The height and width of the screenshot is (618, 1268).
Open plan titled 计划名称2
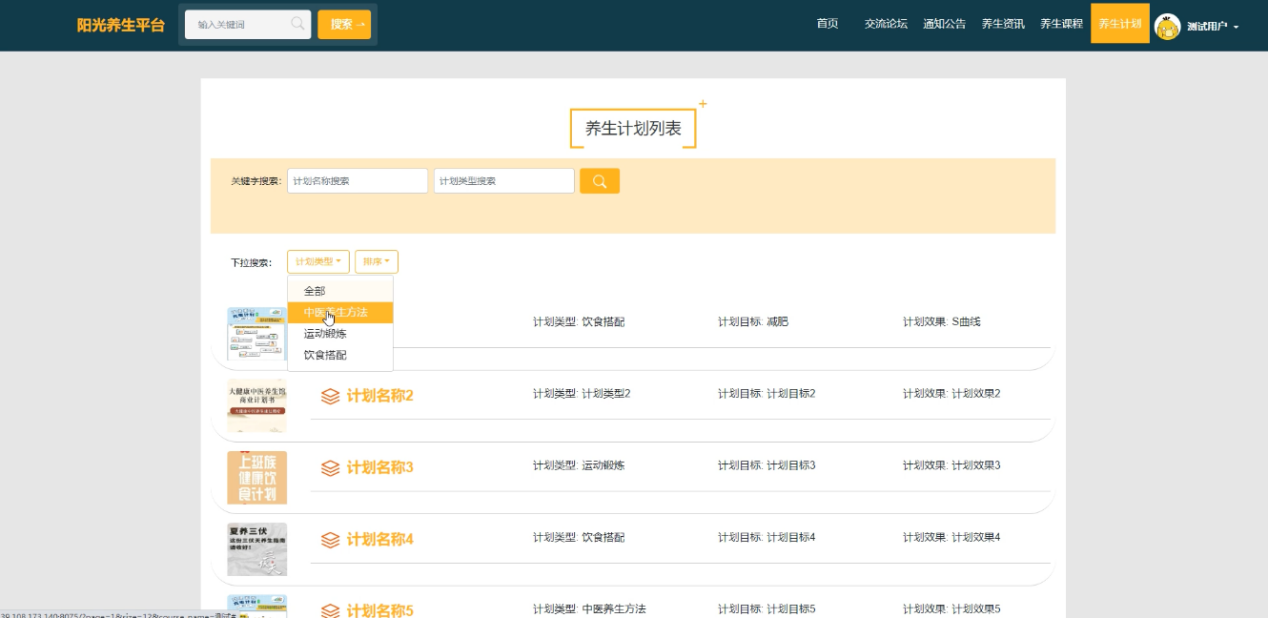pos(380,396)
